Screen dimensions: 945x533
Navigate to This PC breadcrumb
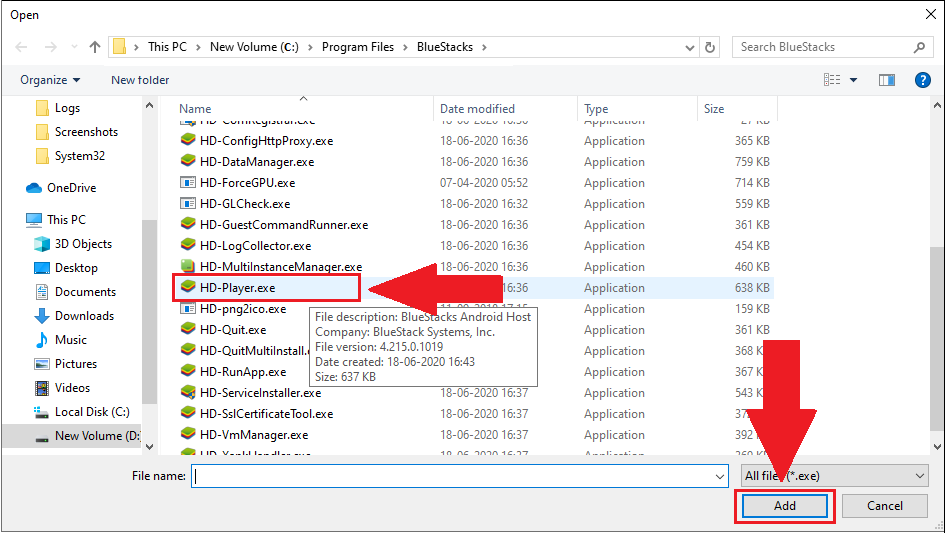pyautogui.click(x=168, y=47)
